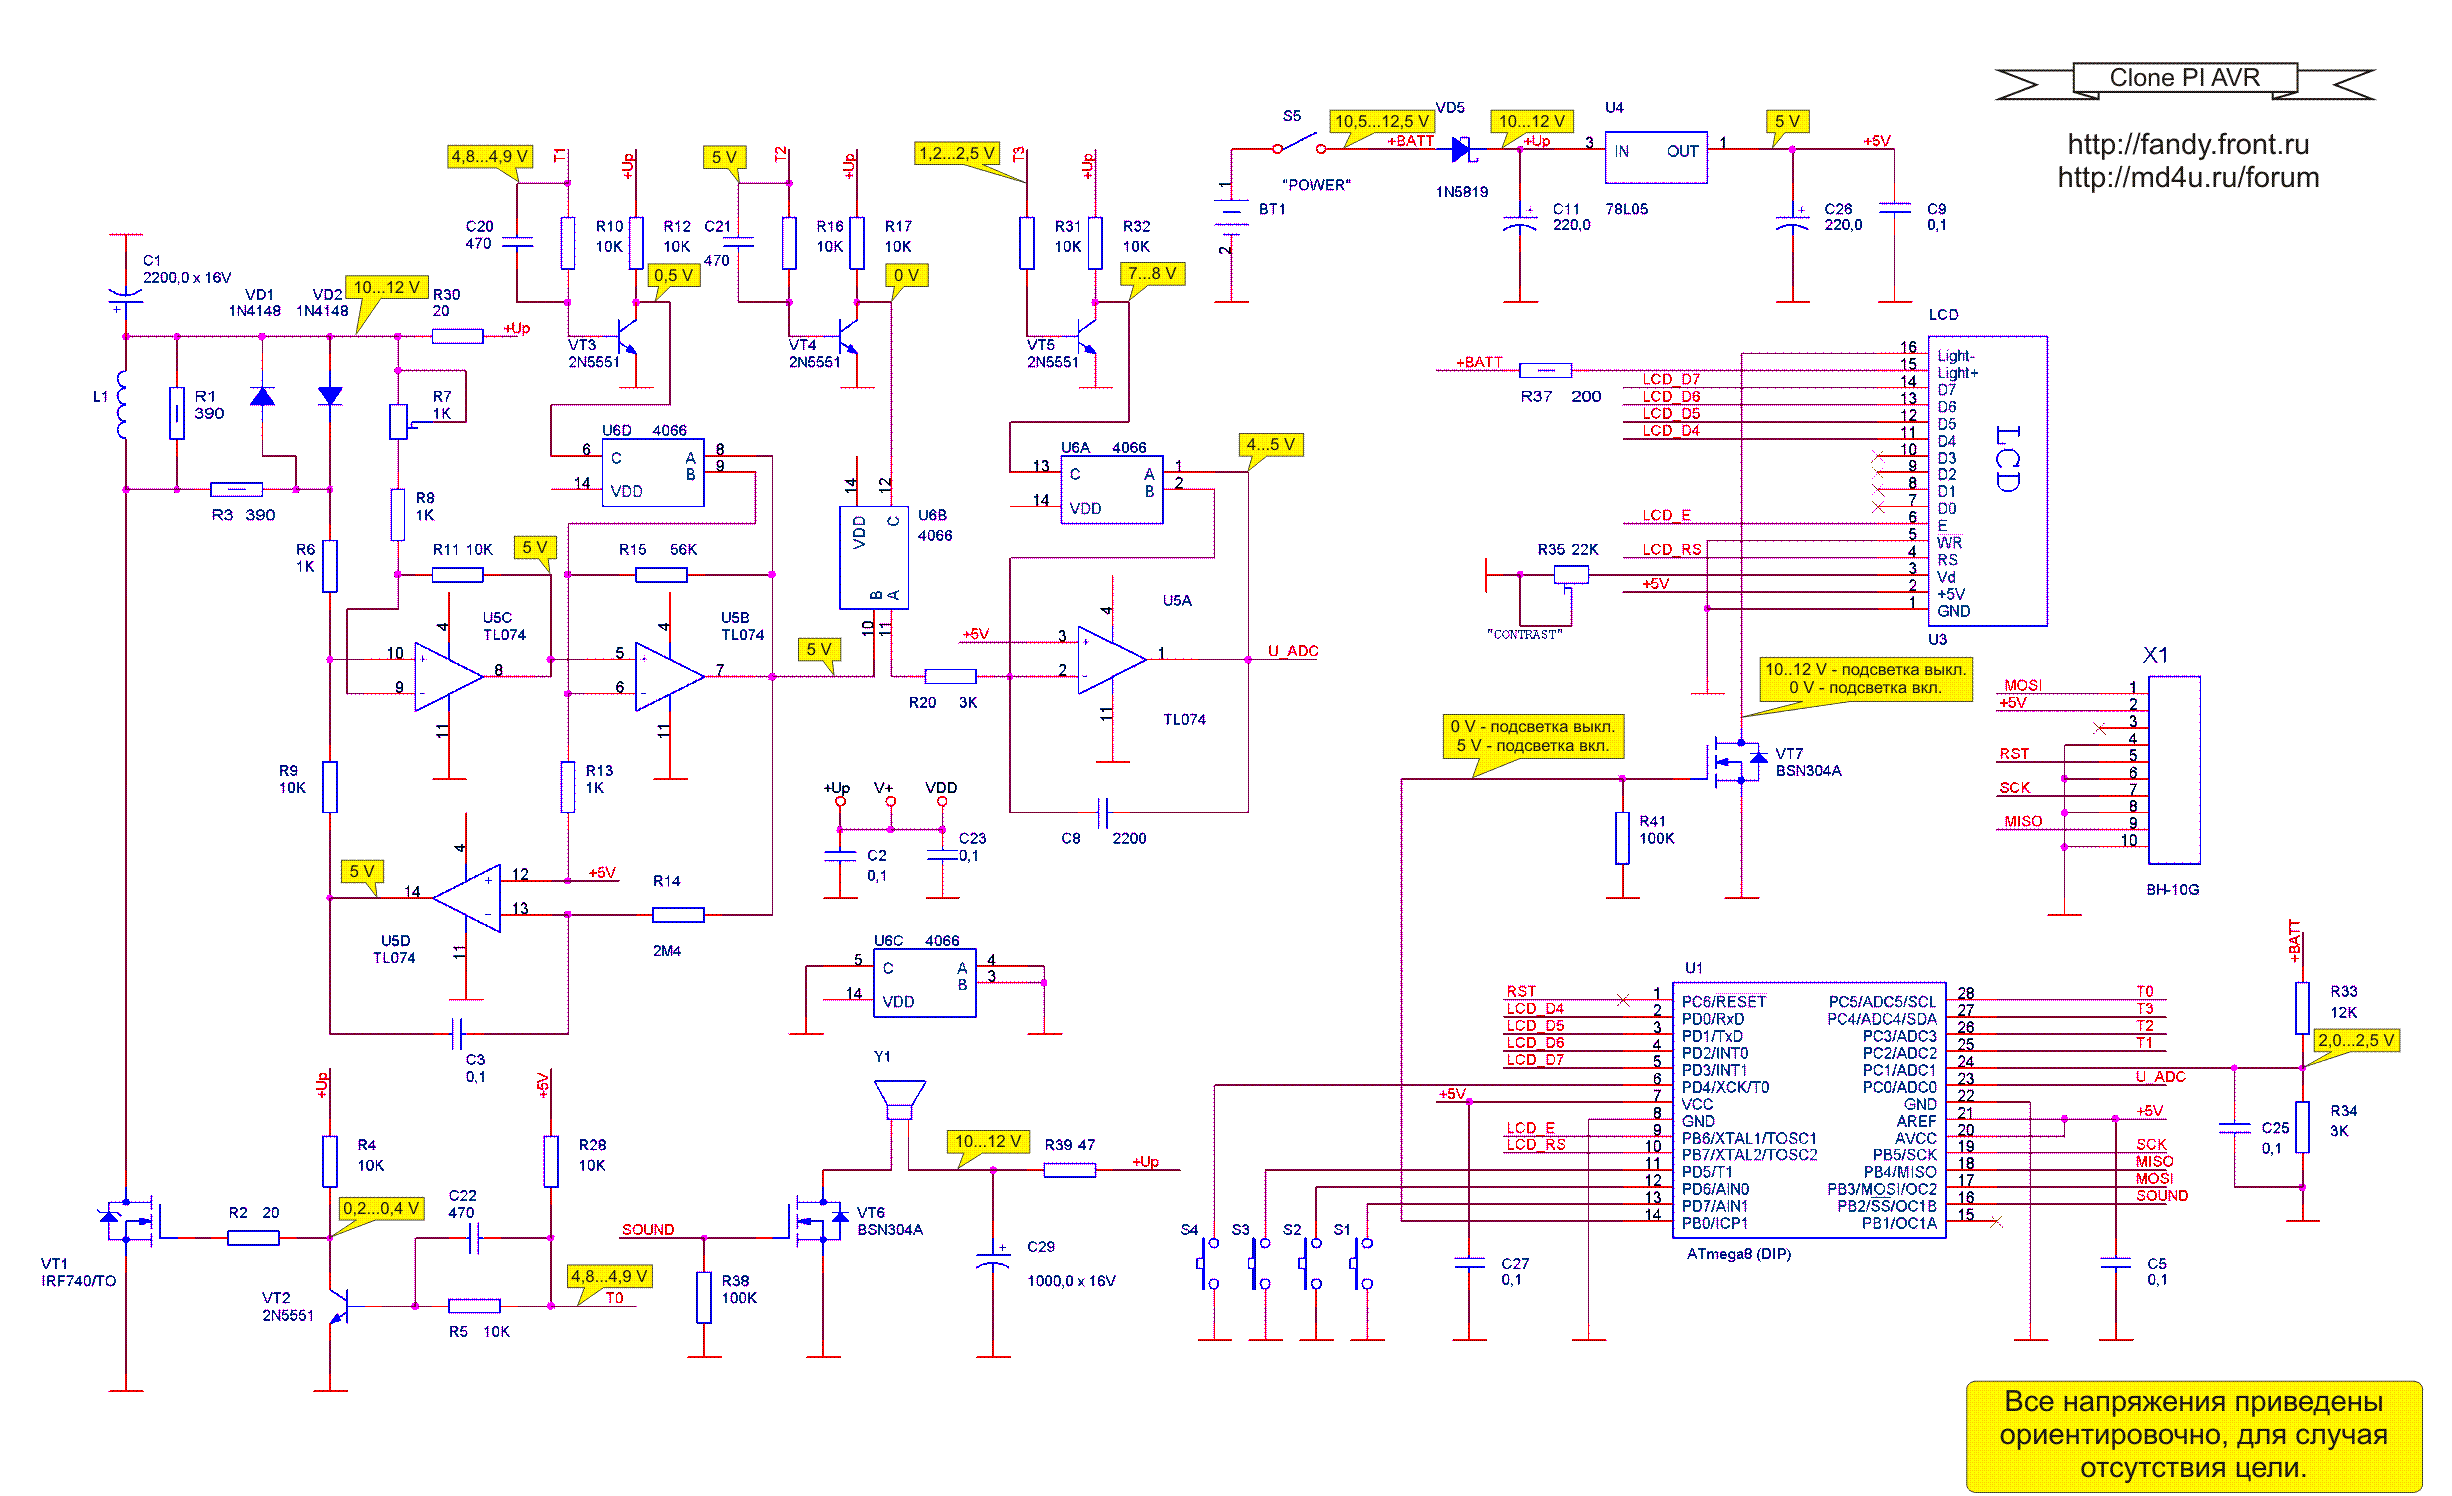
Task: Click the backlight note '0 V - подсветка выкл.'
Action: coord(1532,736)
